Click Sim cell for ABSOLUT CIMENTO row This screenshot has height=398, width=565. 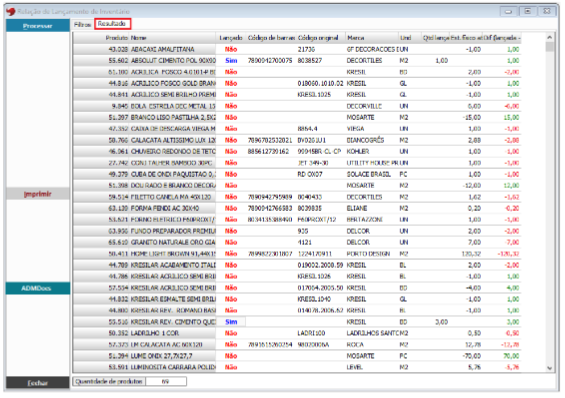231,61
